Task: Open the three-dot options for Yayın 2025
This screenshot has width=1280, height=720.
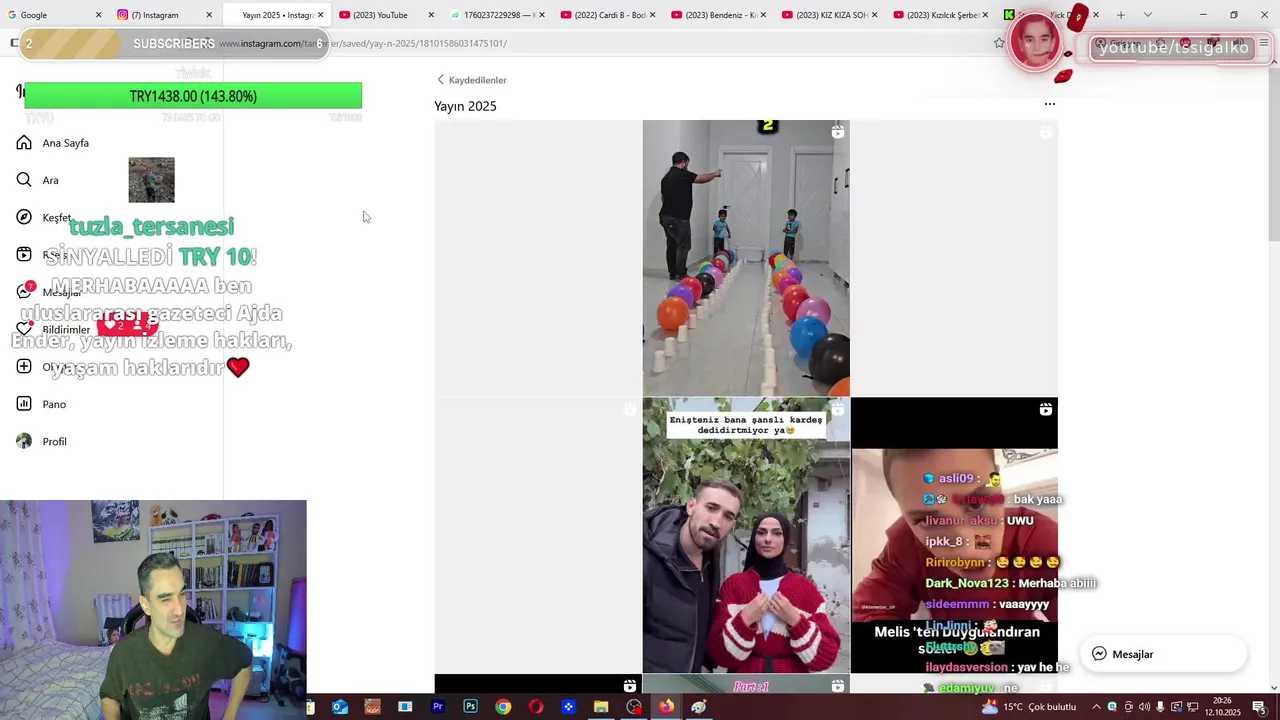Action: (x=1049, y=104)
